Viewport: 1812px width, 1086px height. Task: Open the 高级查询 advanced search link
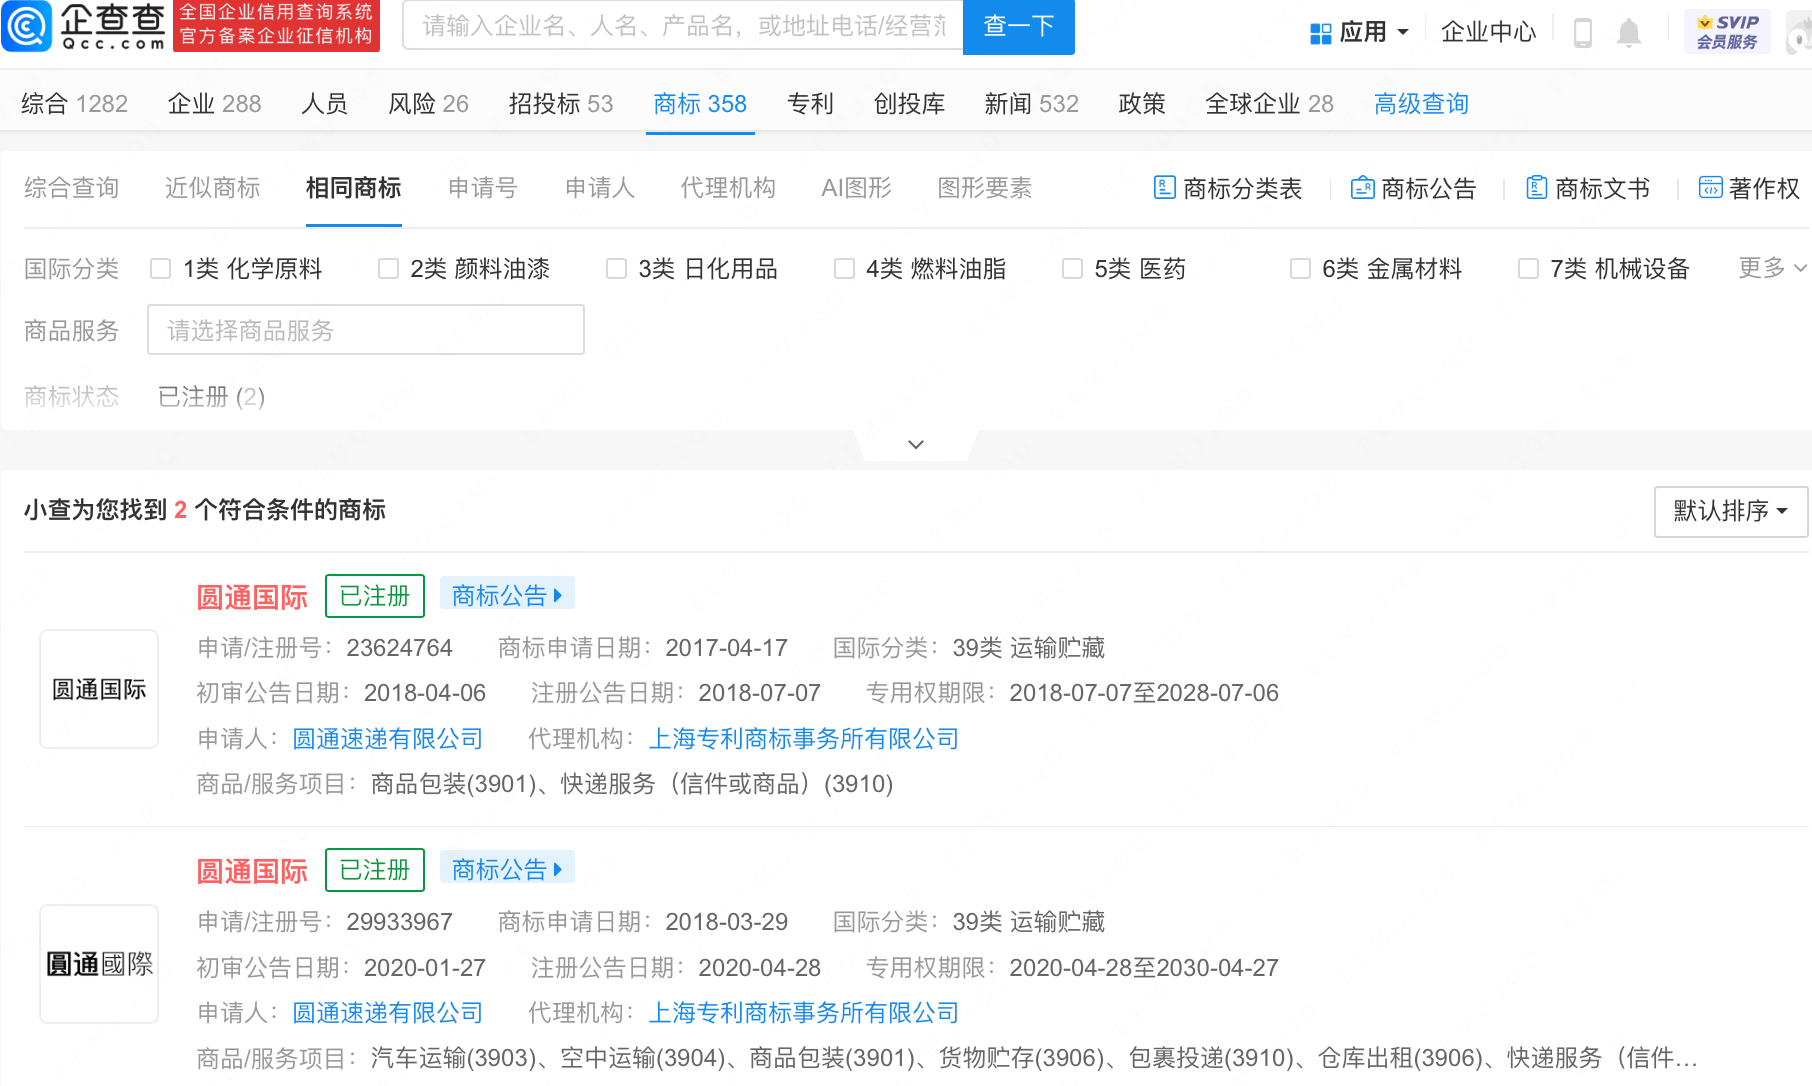(x=1421, y=104)
